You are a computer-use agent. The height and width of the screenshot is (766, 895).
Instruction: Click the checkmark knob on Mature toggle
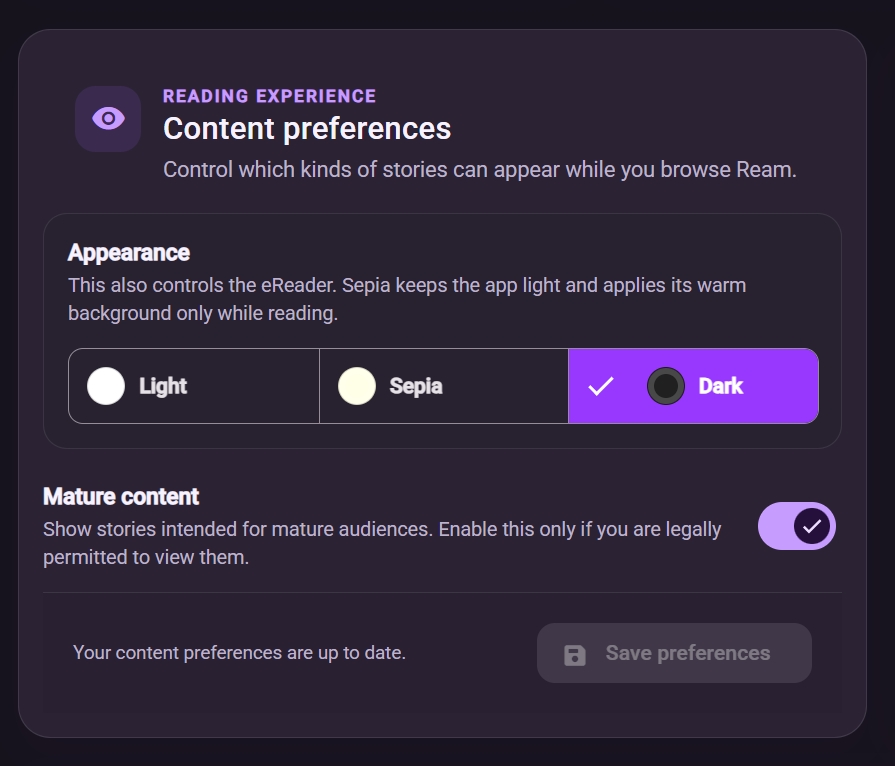(812, 526)
